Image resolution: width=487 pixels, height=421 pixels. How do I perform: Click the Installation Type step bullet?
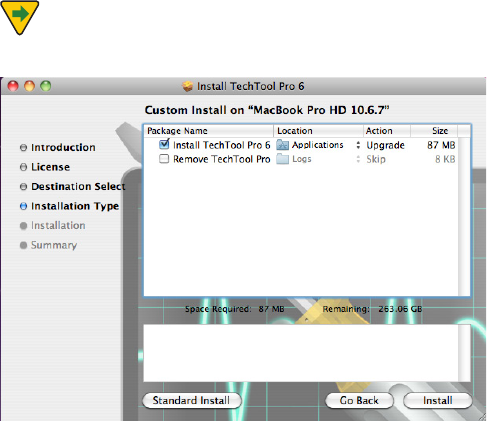click(23, 206)
